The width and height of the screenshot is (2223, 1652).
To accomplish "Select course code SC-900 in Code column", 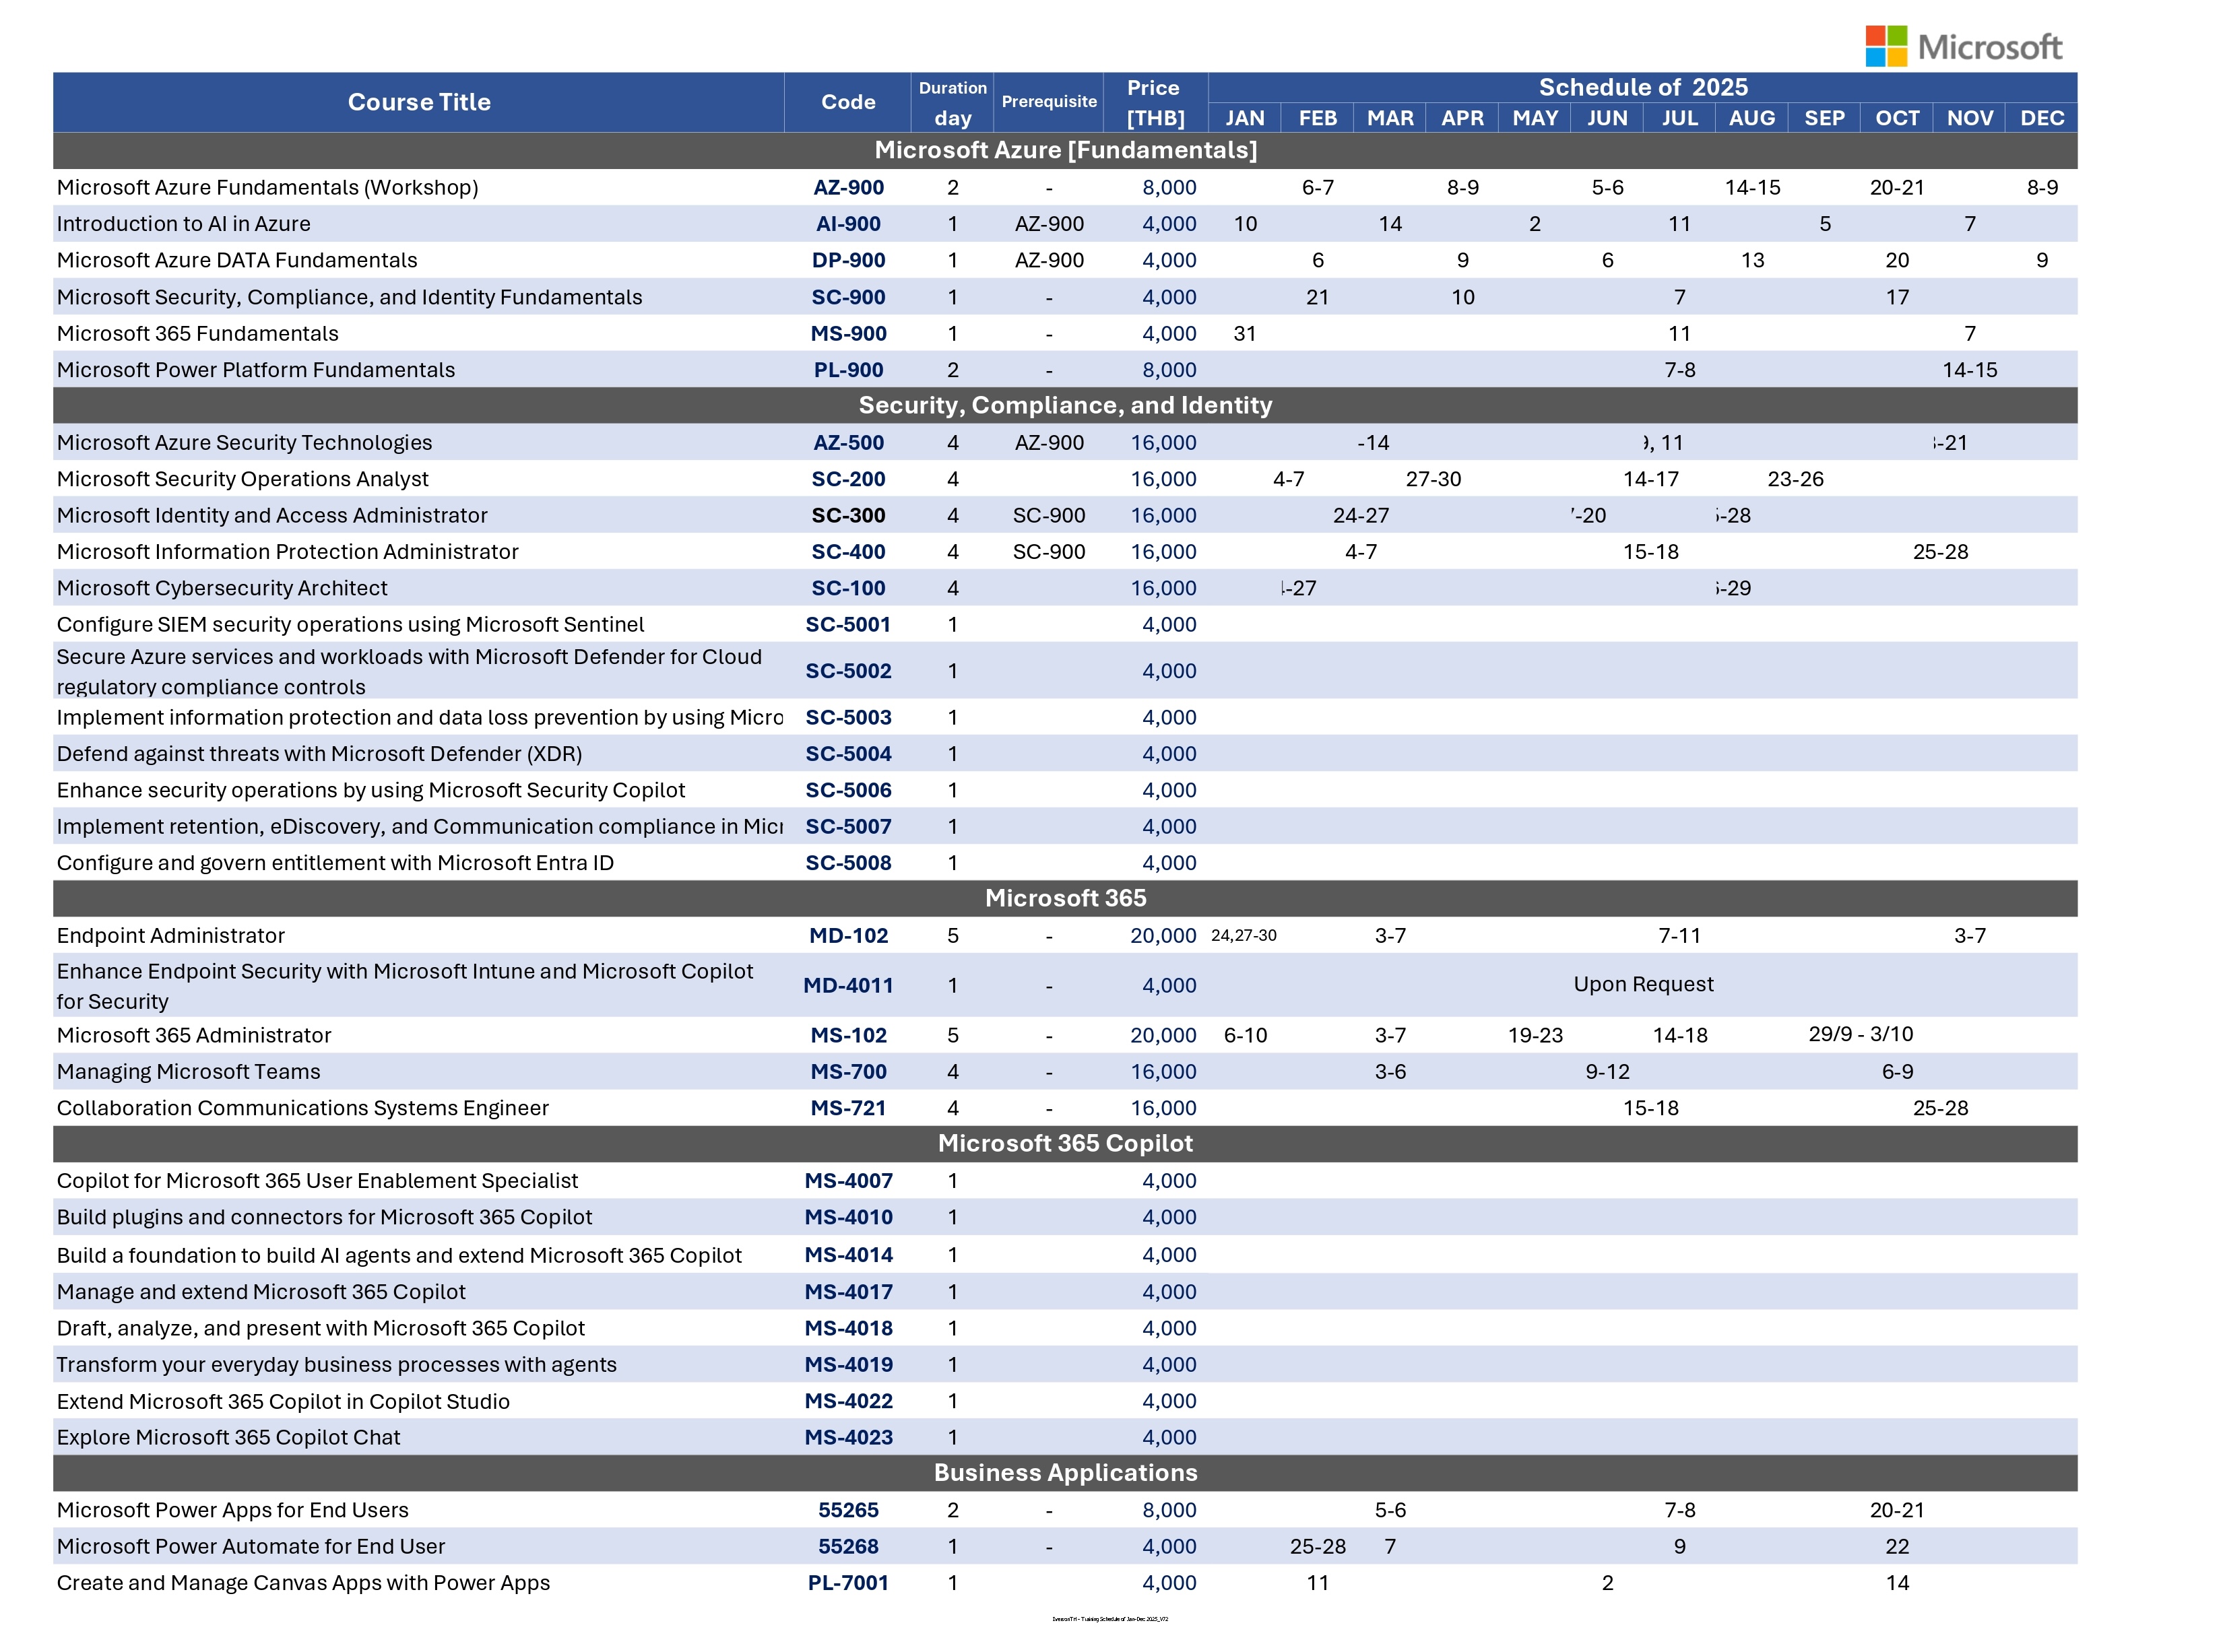I will [x=848, y=297].
